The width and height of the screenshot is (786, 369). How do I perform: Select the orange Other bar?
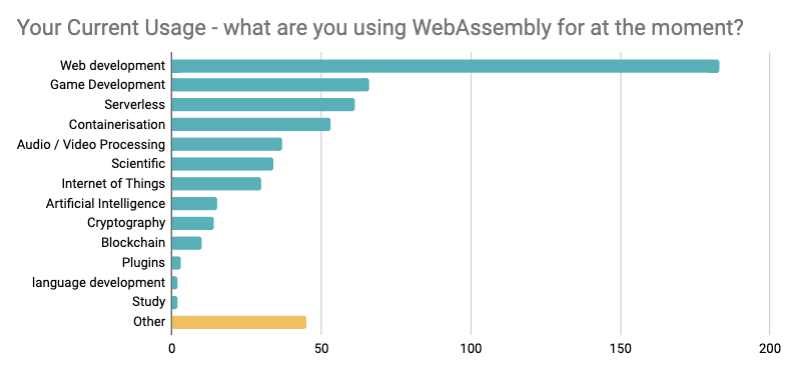(x=239, y=322)
